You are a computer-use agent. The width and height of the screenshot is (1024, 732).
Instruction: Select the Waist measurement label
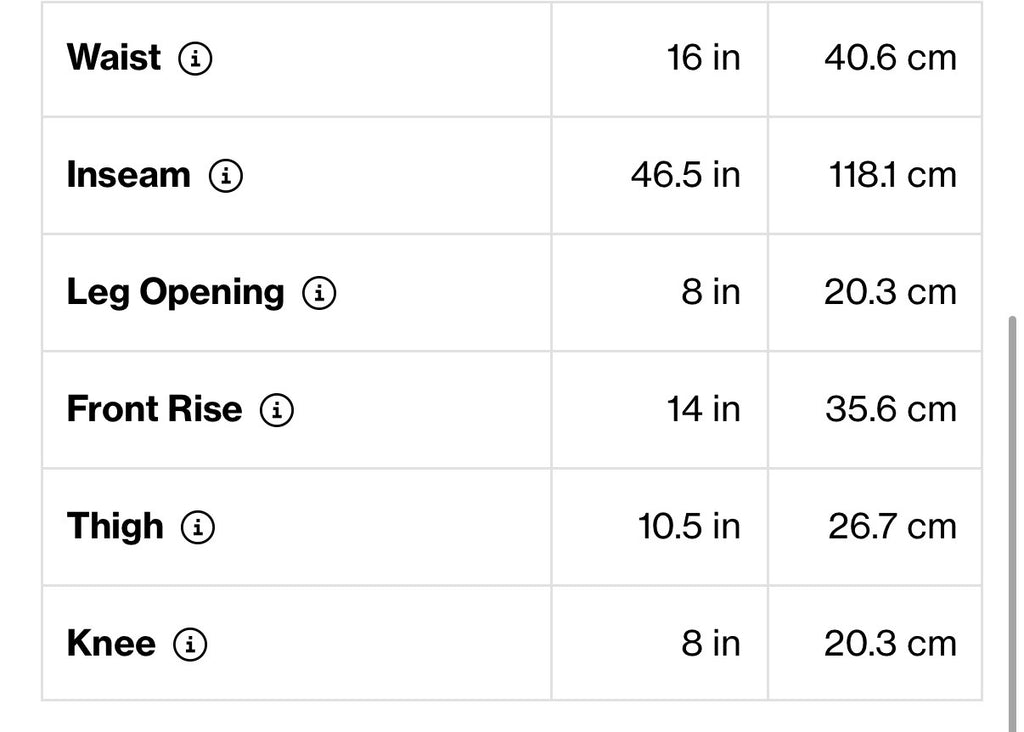click(x=114, y=57)
